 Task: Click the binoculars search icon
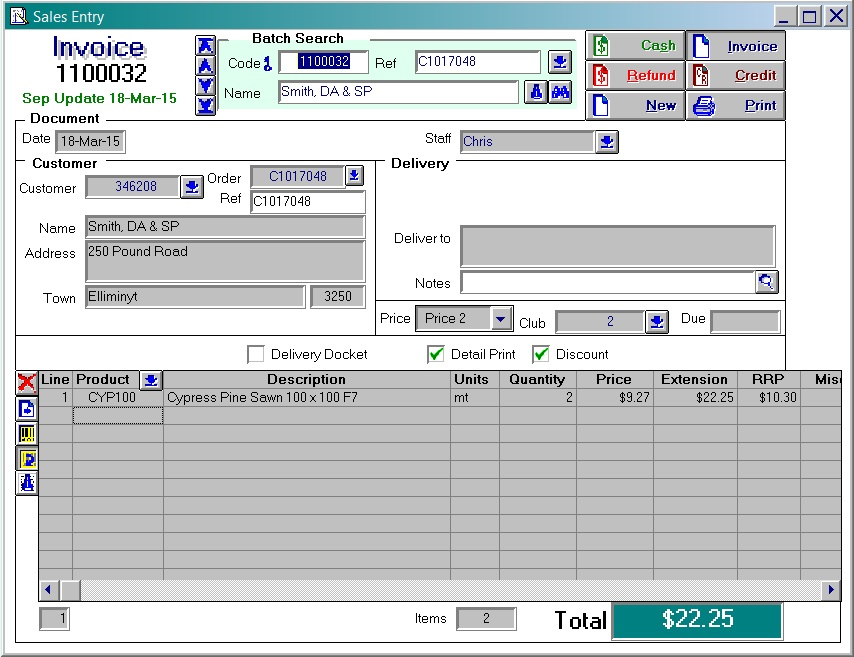coord(560,93)
